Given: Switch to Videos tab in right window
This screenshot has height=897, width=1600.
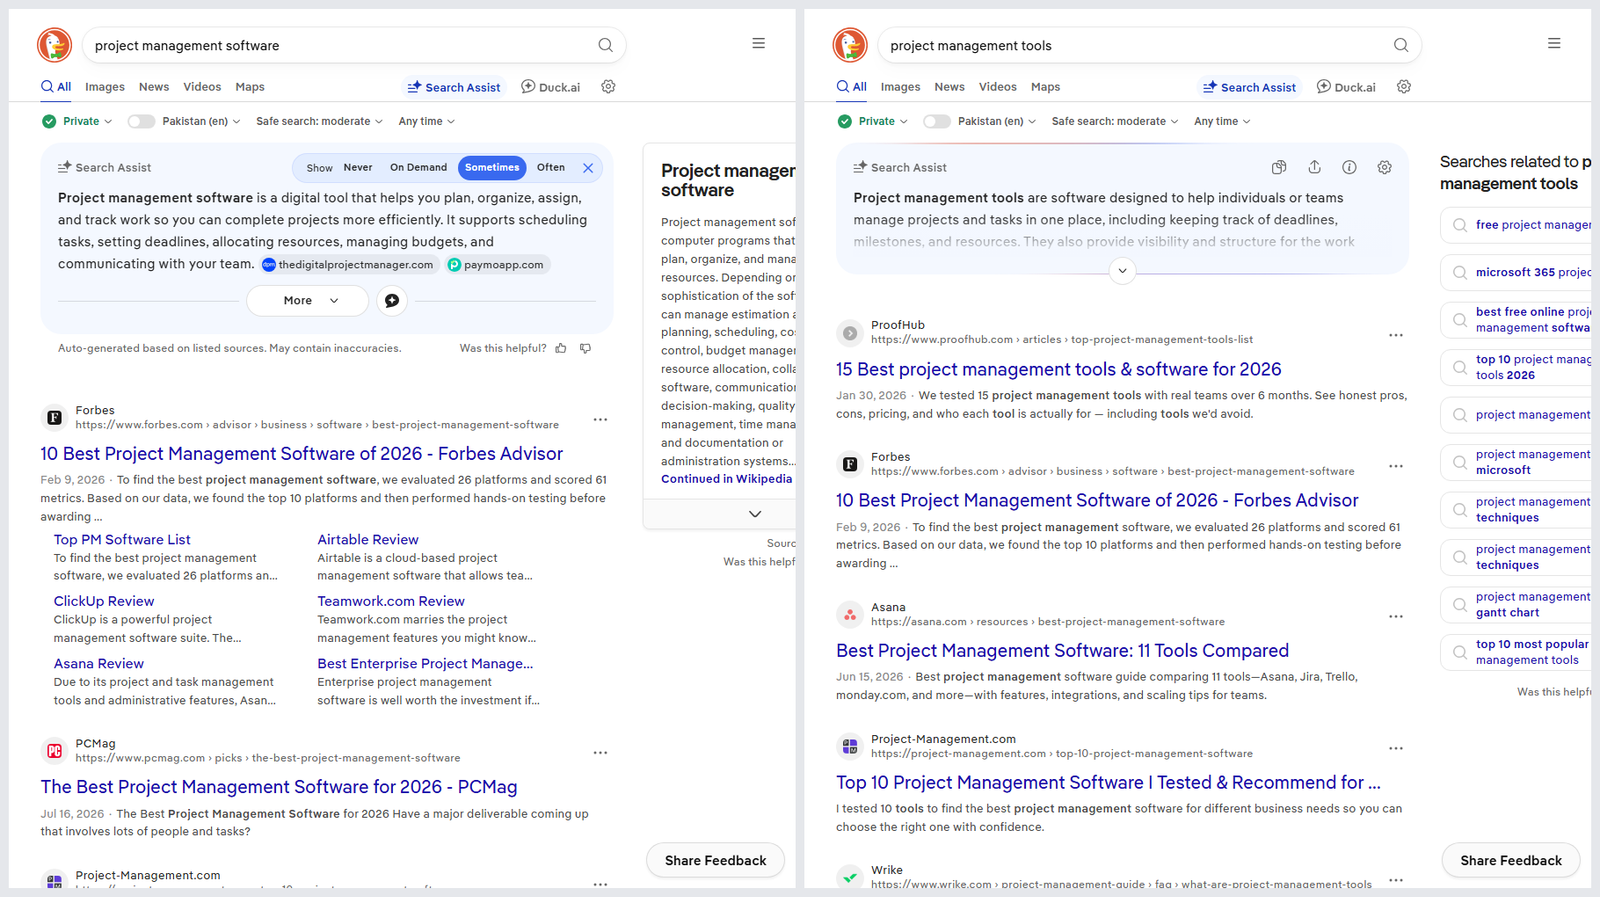Looking at the screenshot, I should coord(998,87).
